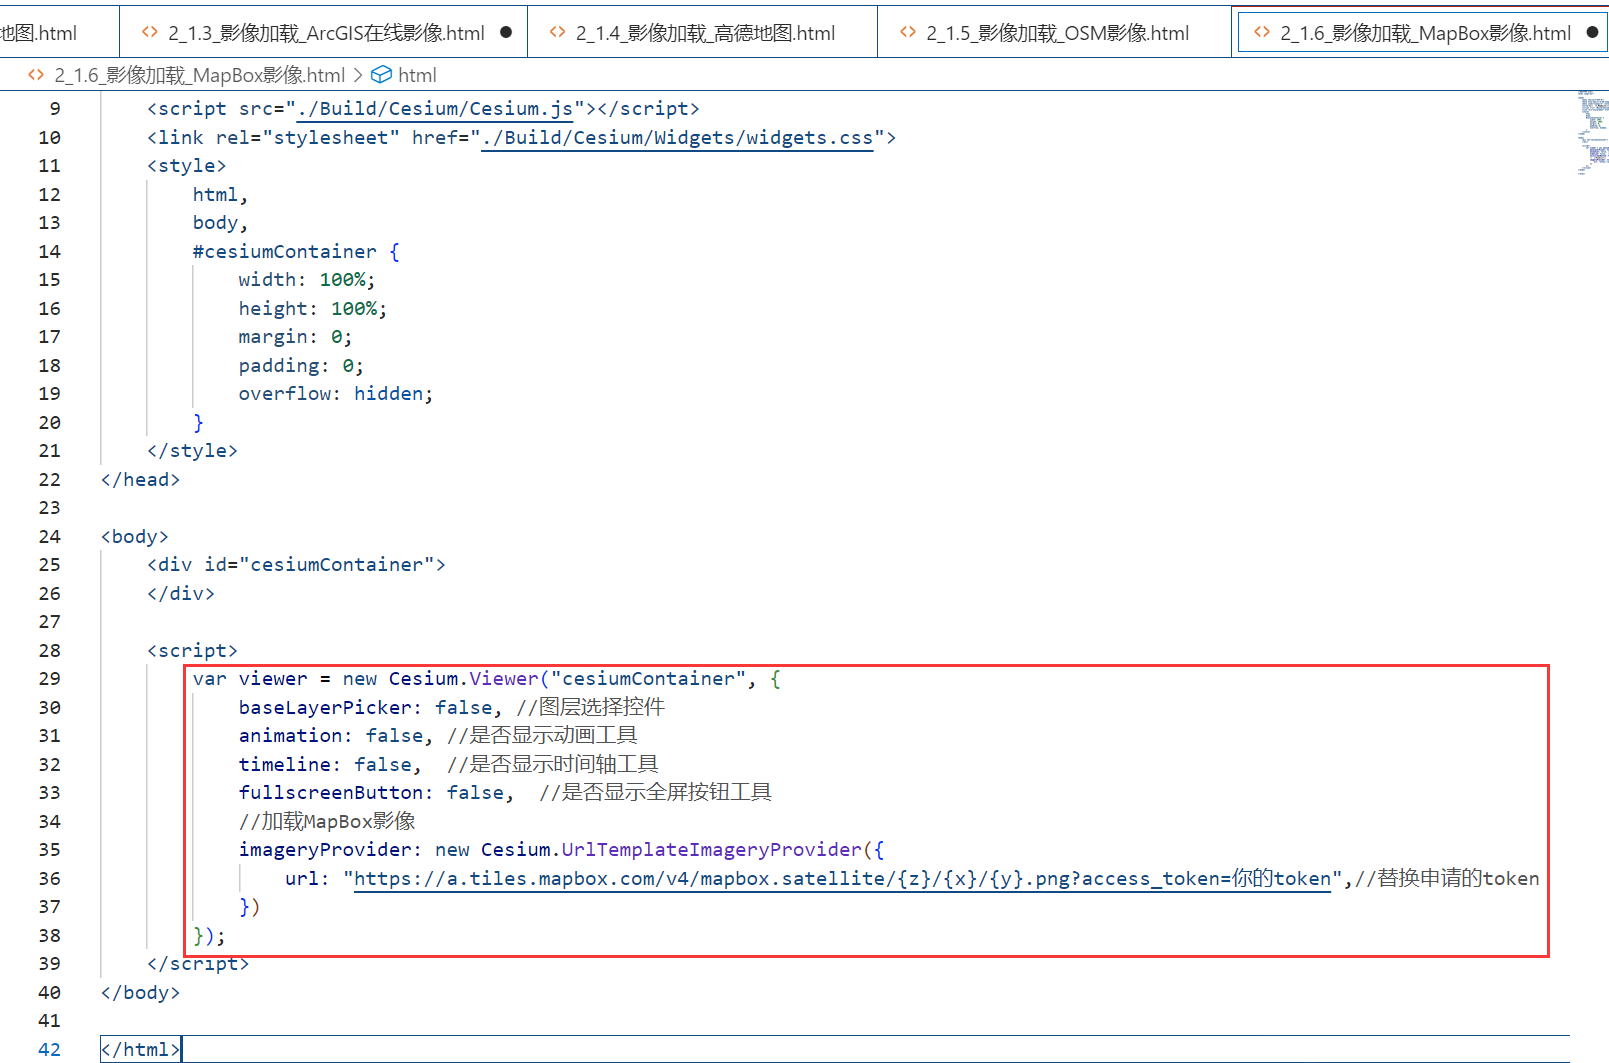Click UrlTemplateImageryProvider class name
The width and height of the screenshot is (1609, 1063).
click(x=711, y=850)
